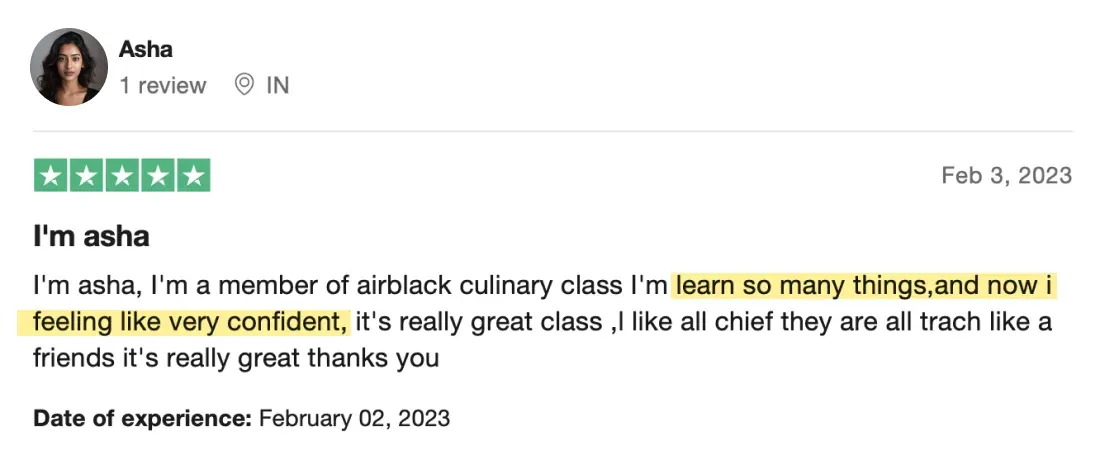
Task: Click the IN country label
Action: 277,86
